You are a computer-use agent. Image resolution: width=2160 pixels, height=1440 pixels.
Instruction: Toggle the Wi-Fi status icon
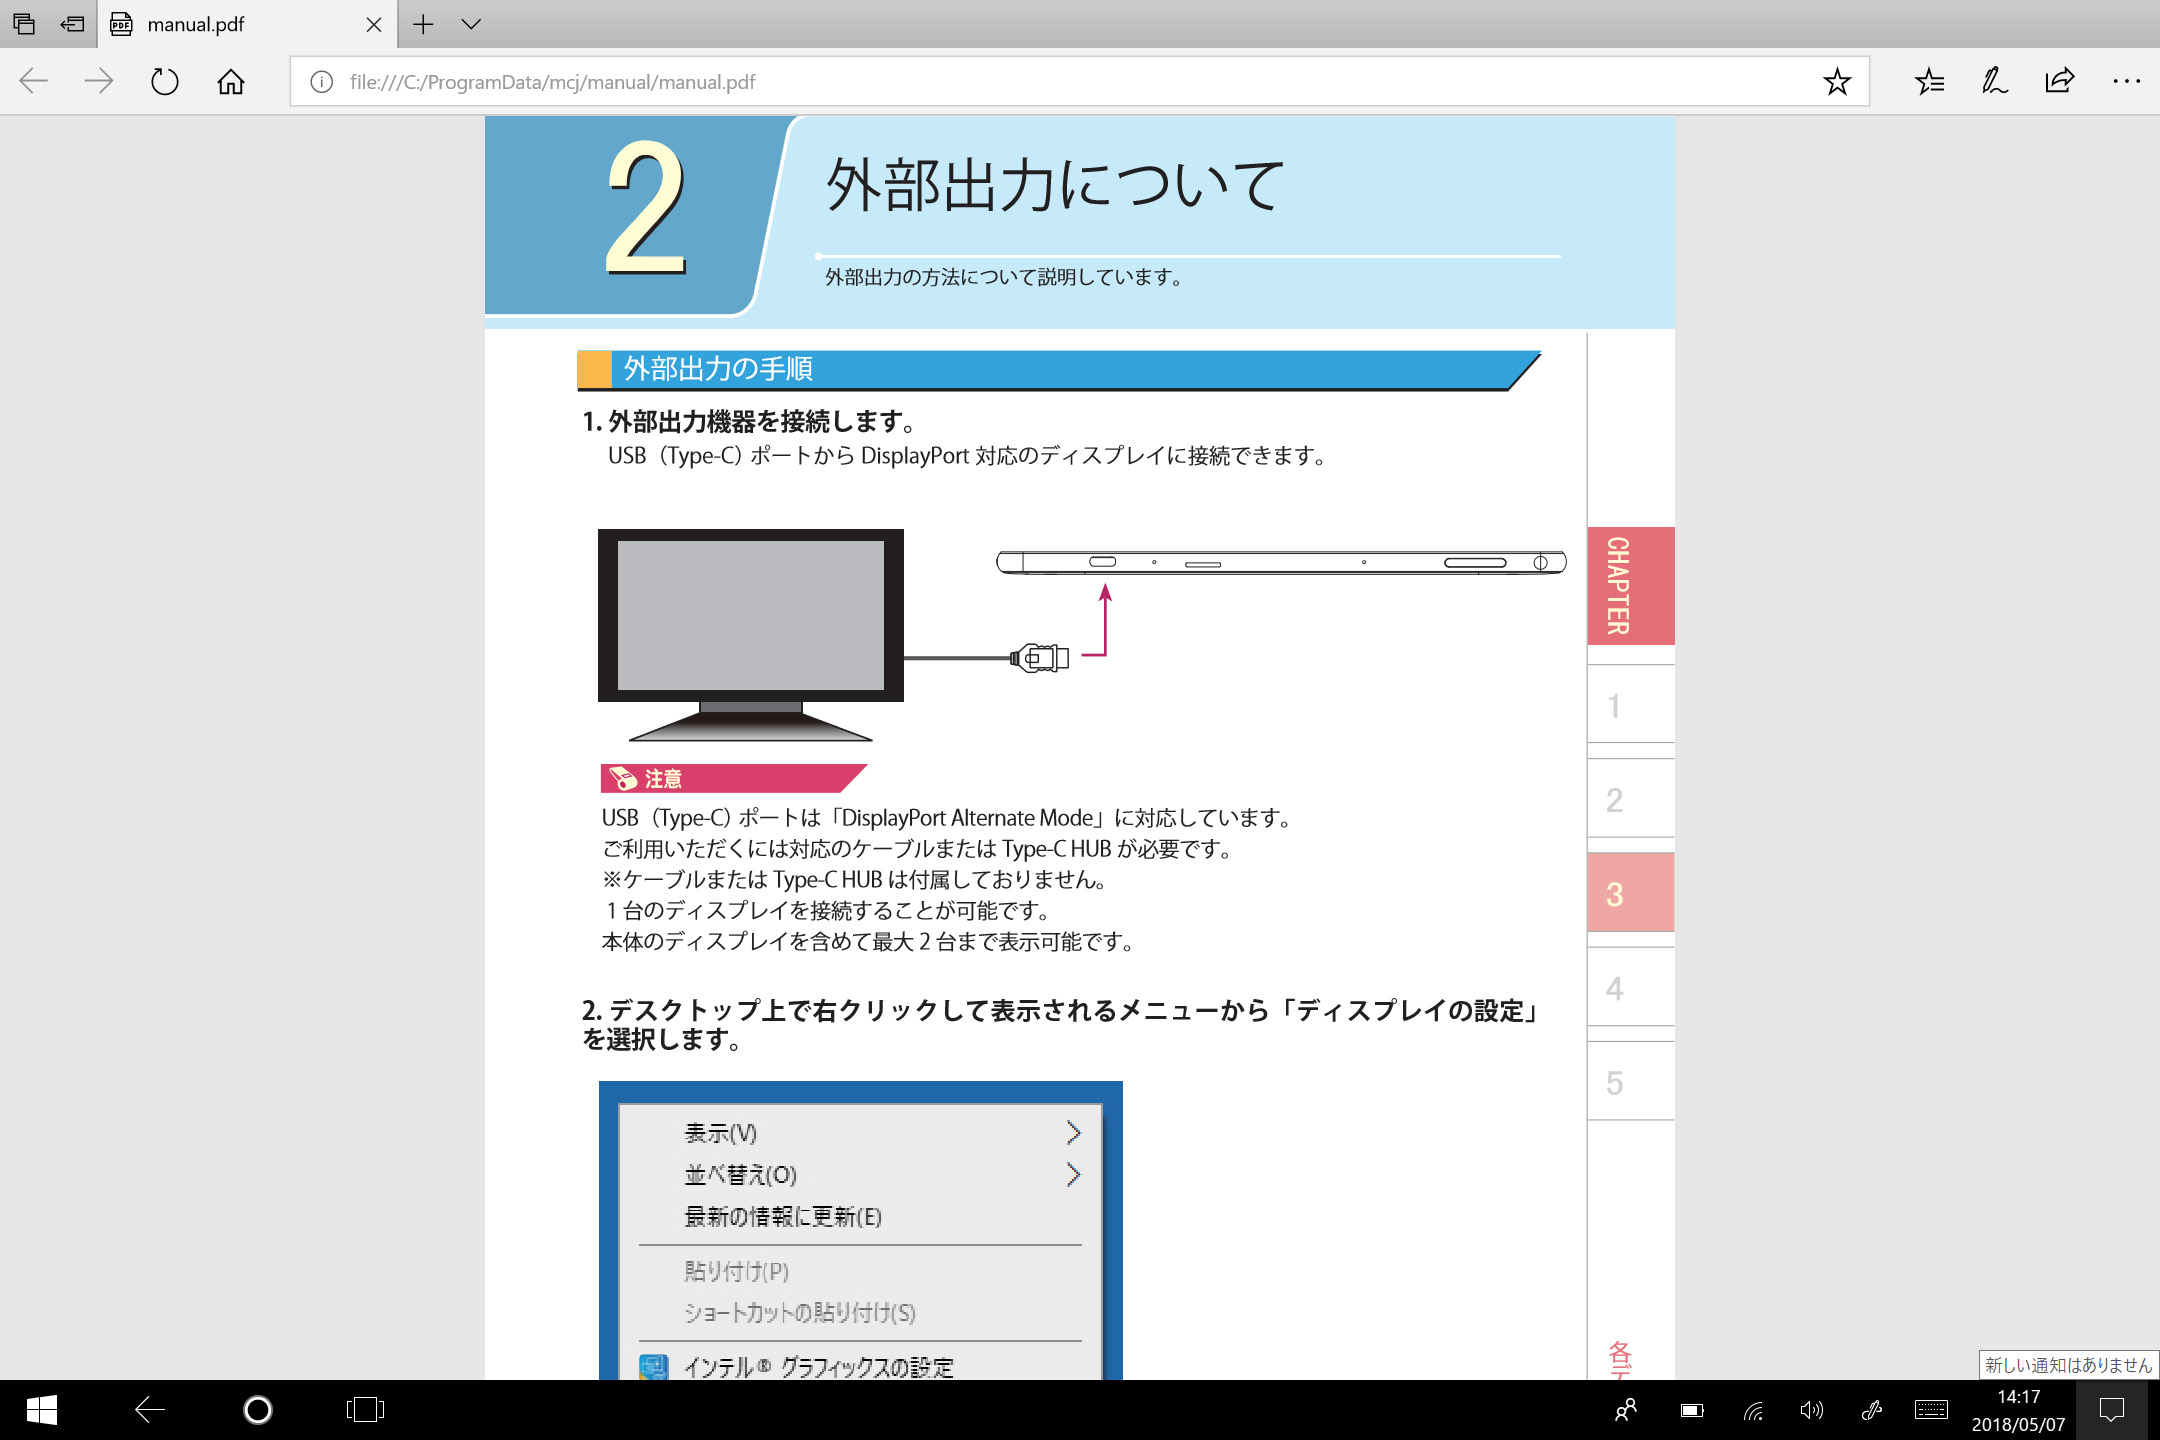[x=1751, y=1411]
